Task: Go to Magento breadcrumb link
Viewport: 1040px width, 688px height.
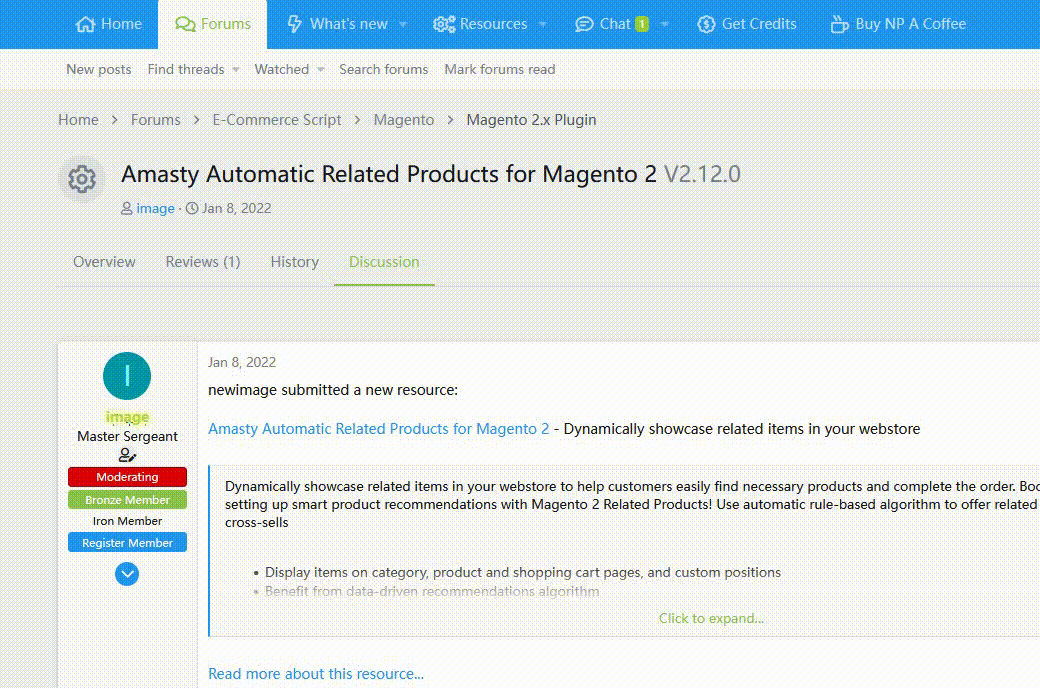Action: (x=404, y=120)
